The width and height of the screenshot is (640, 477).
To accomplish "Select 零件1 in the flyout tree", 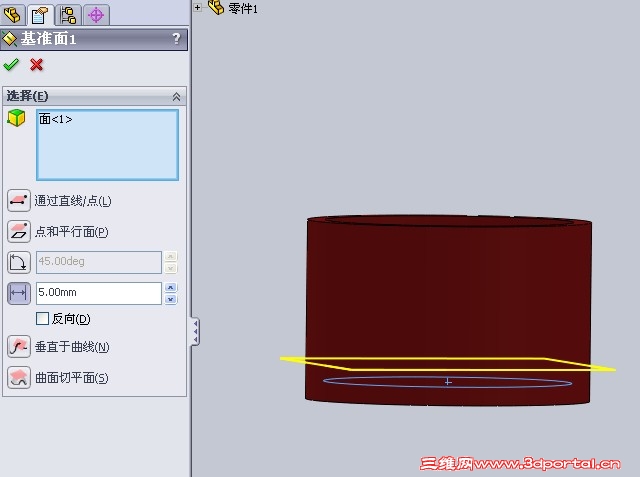I will tap(243, 8).
